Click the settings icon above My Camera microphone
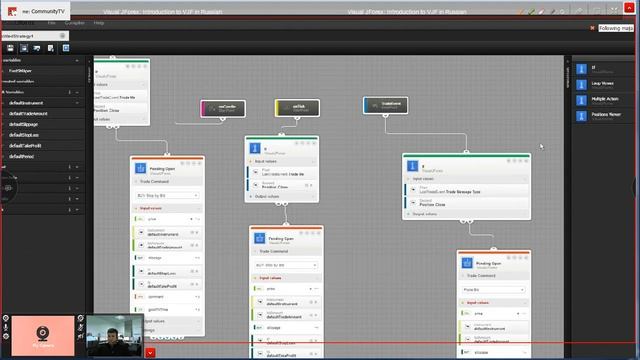 tap(6, 318)
